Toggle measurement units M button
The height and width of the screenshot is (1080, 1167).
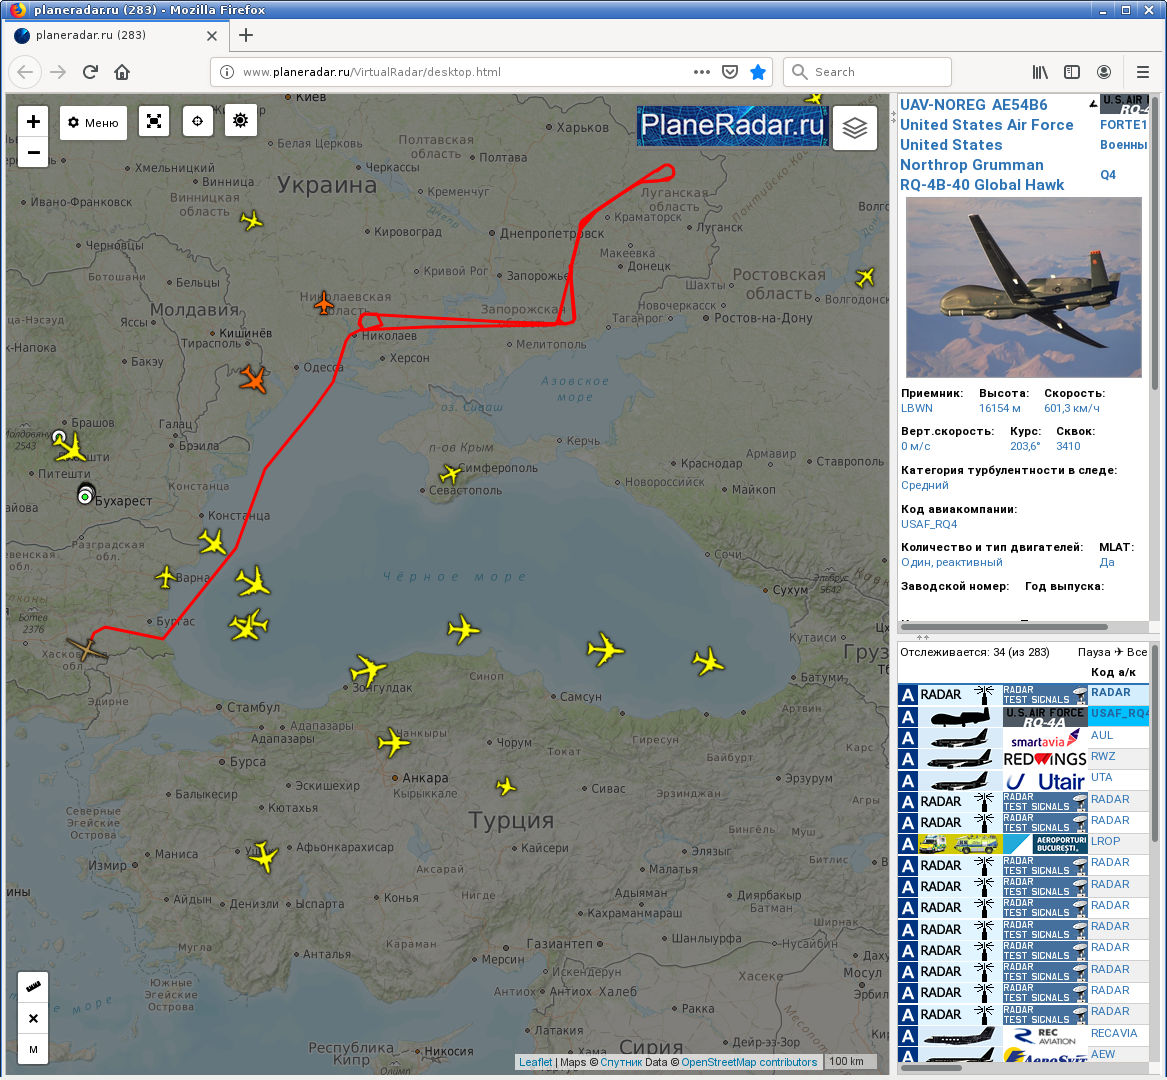point(33,1049)
